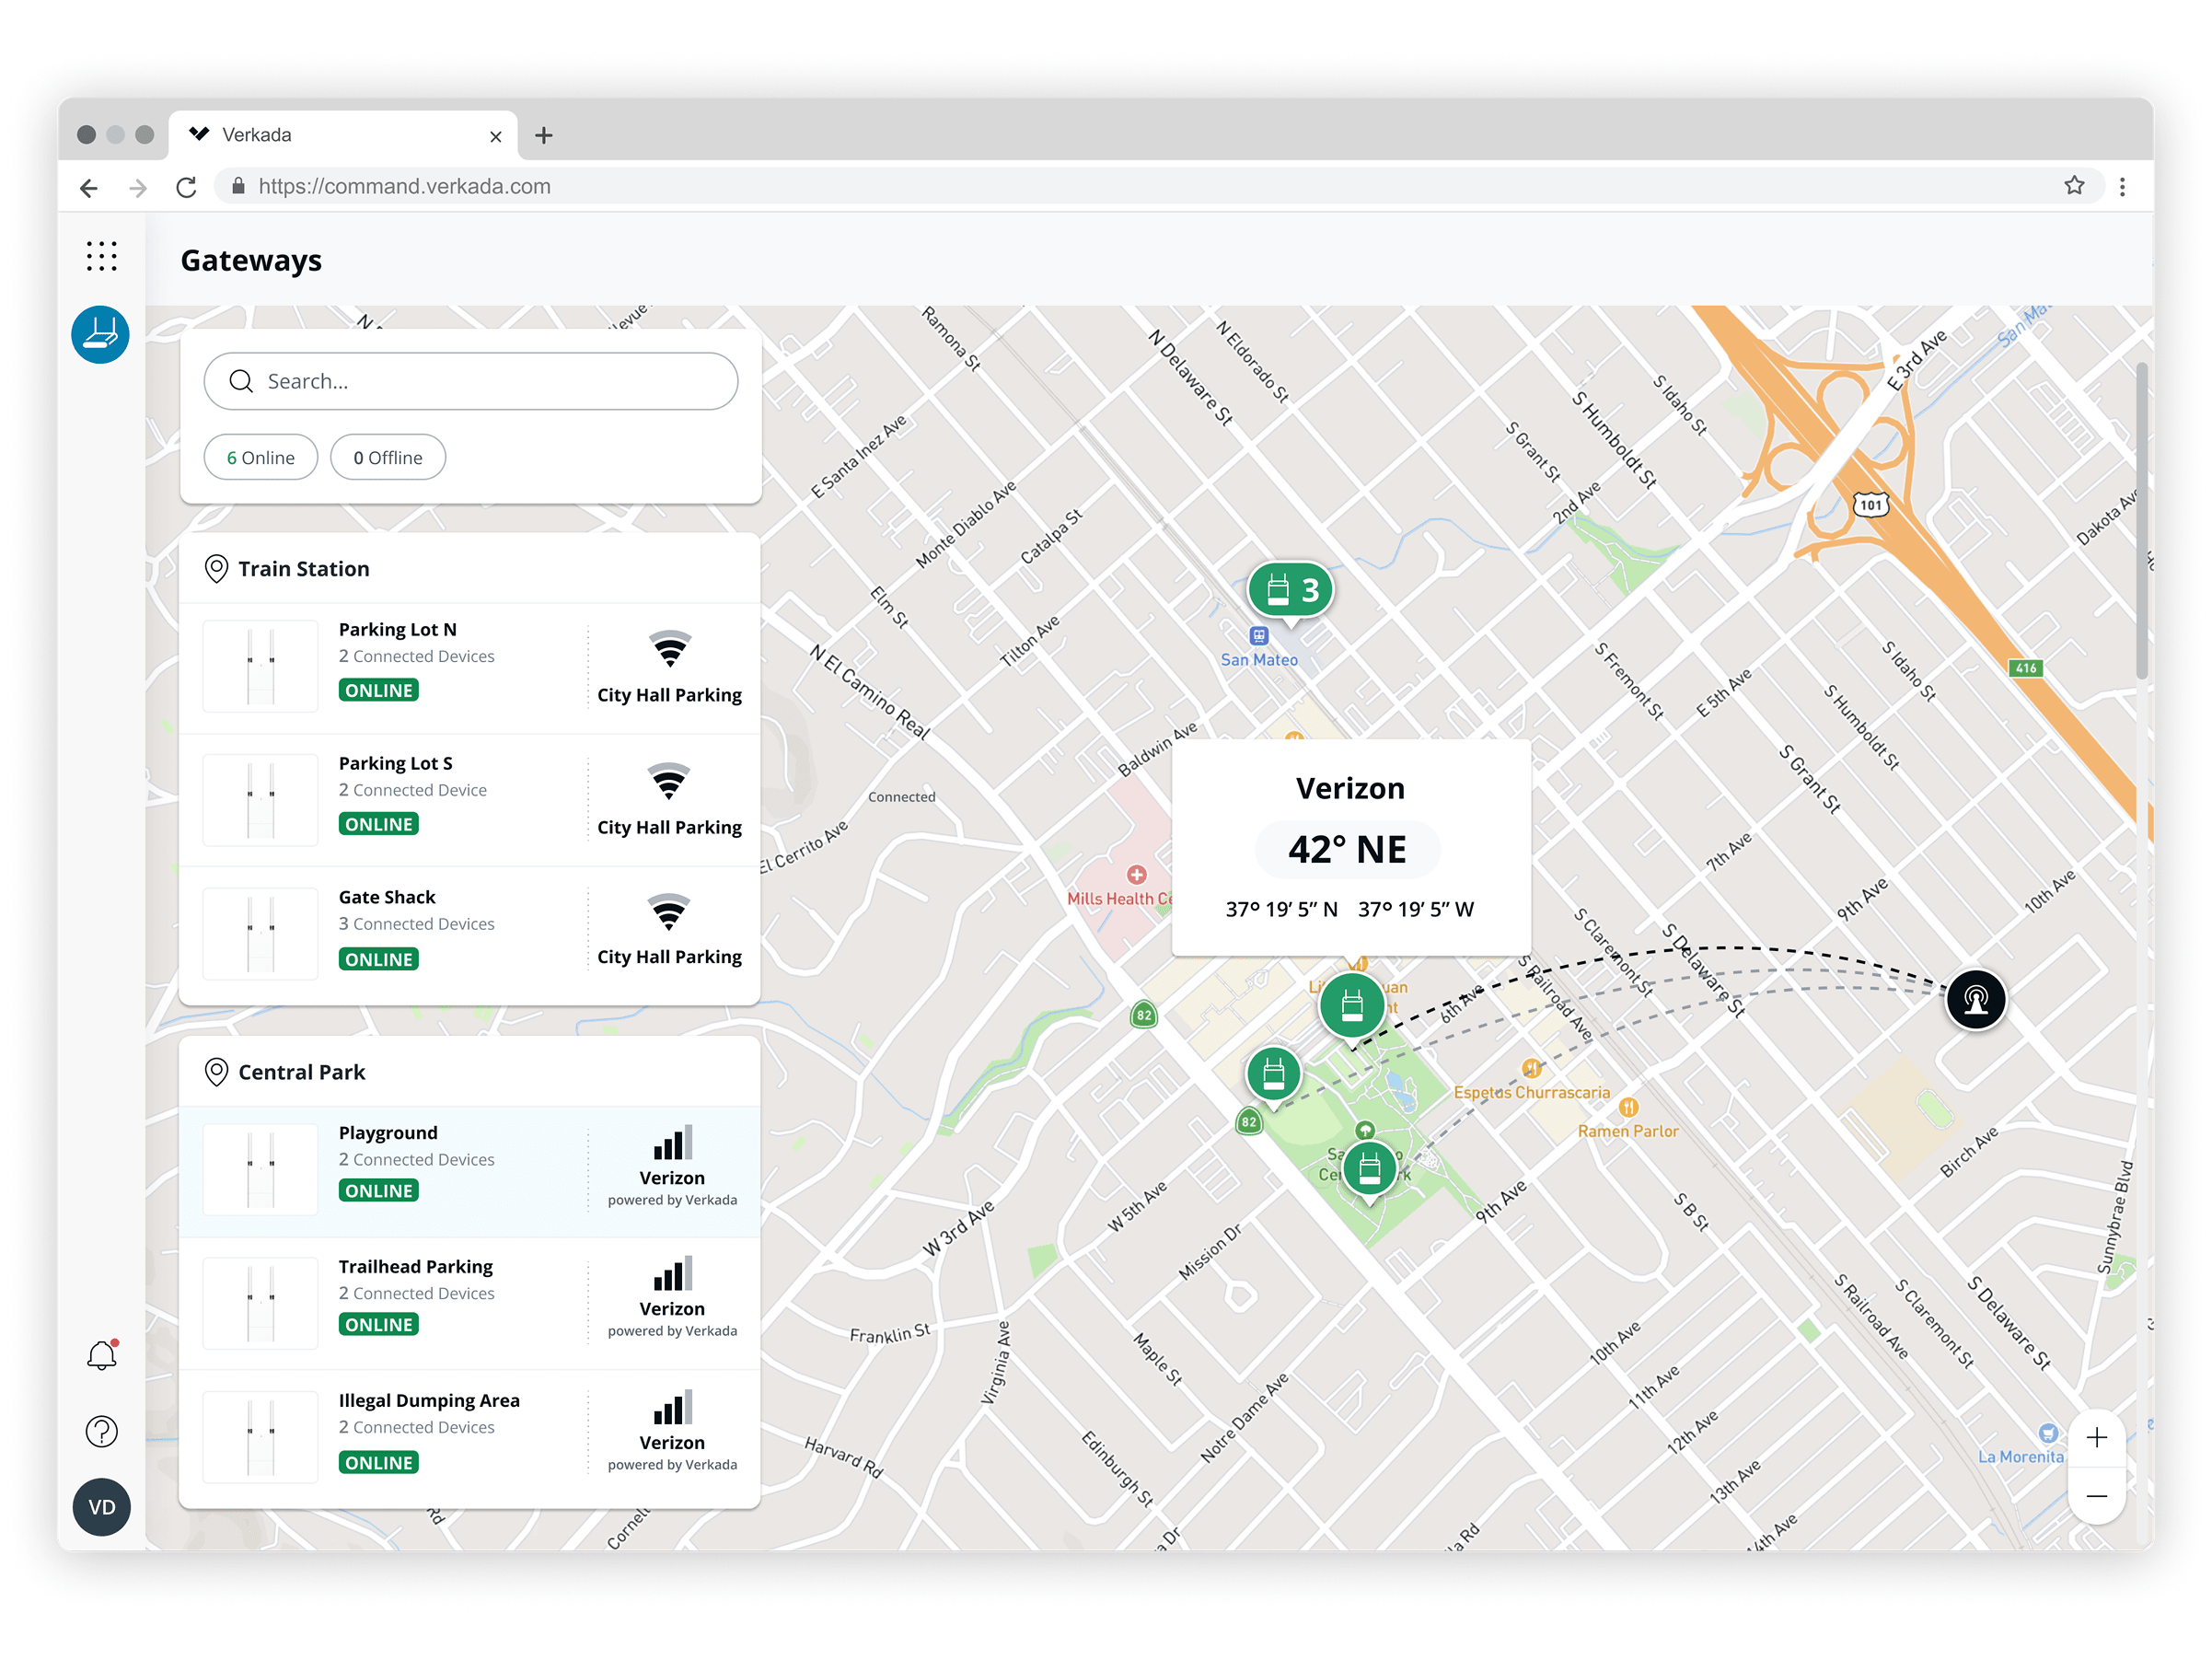The image size is (2212, 1660).
Task: Click the Gateways product icon in sidebar
Action: (101, 334)
